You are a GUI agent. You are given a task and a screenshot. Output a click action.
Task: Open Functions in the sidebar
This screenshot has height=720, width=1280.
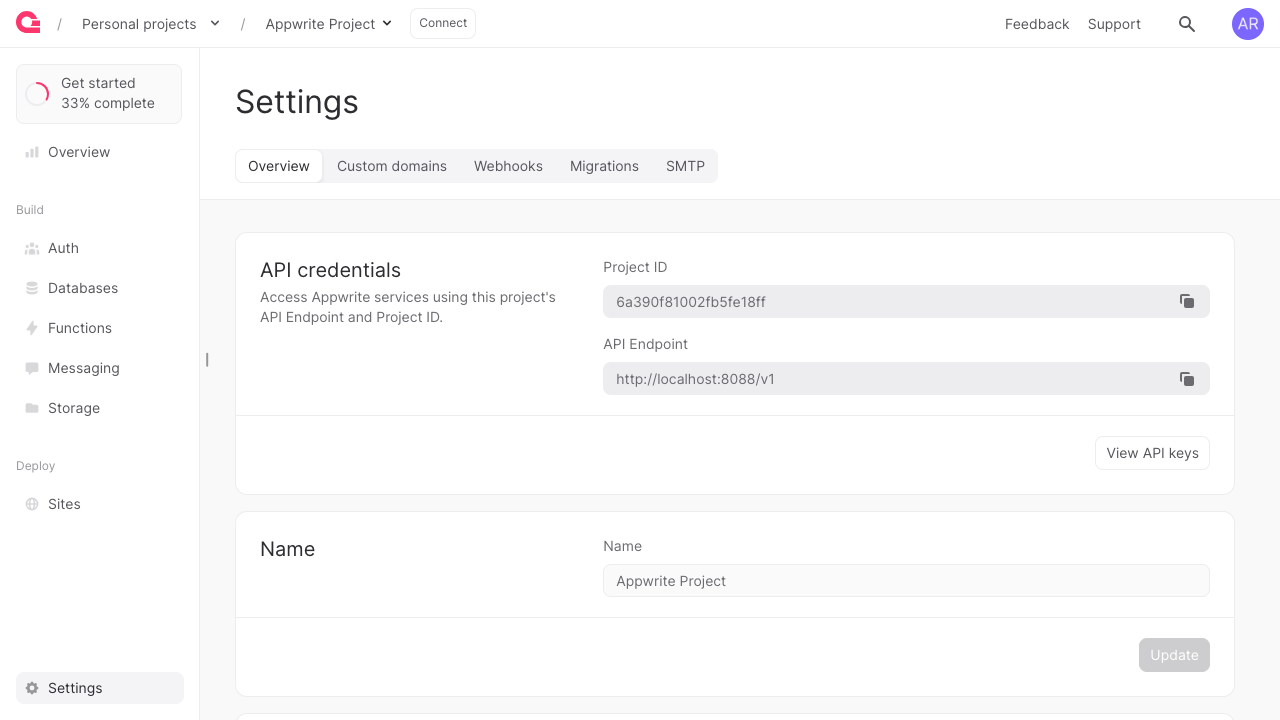pos(100,328)
